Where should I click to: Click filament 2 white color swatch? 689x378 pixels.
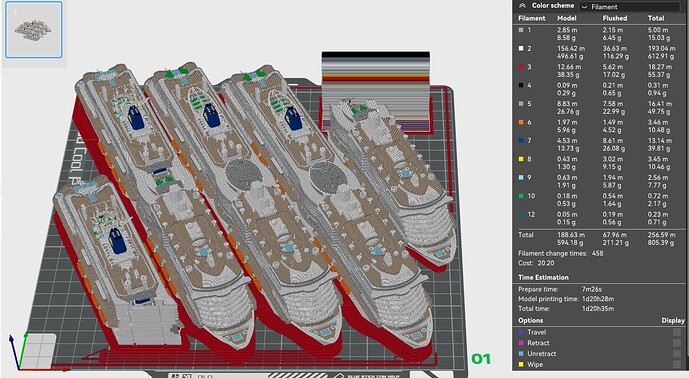pos(521,49)
